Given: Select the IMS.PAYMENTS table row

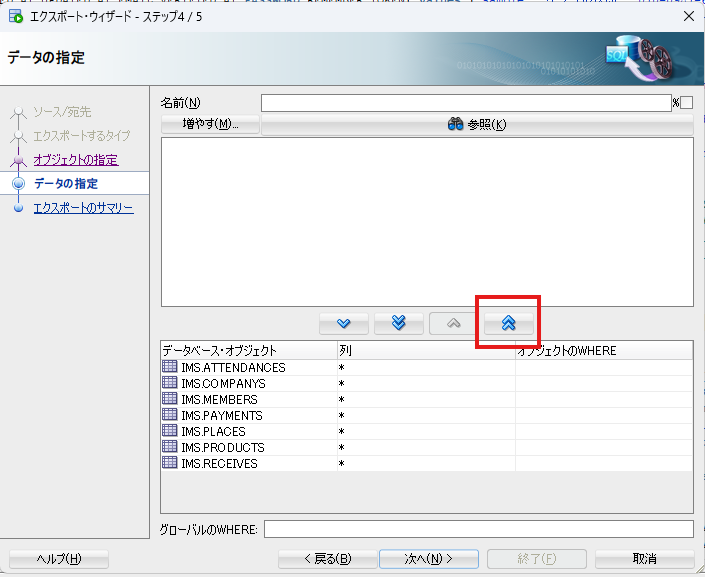Looking at the screenshot, I should 221,415.
